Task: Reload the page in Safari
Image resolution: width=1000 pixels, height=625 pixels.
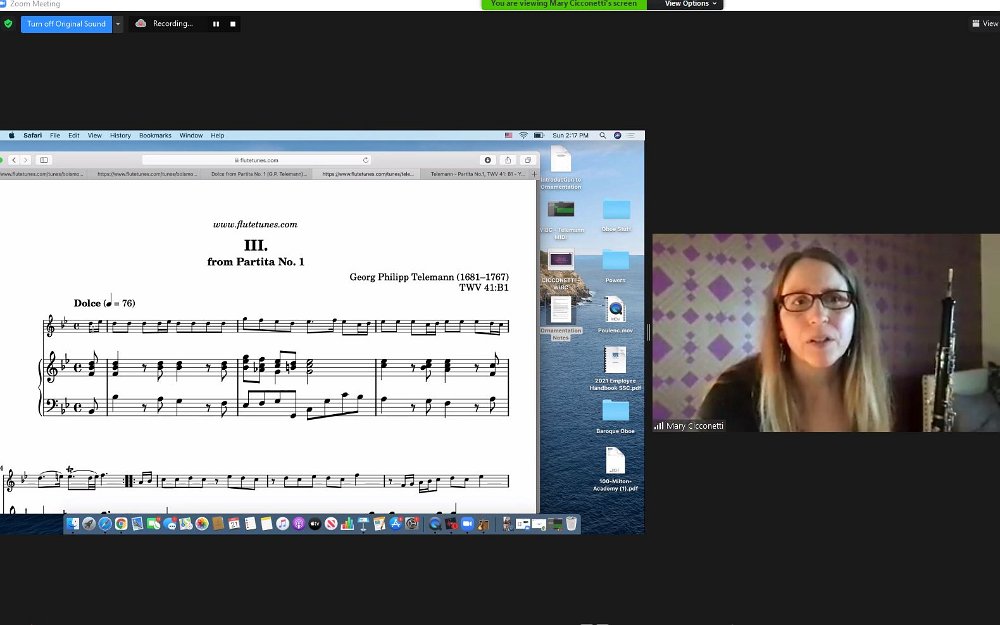Action: click(x=365, y=160)
